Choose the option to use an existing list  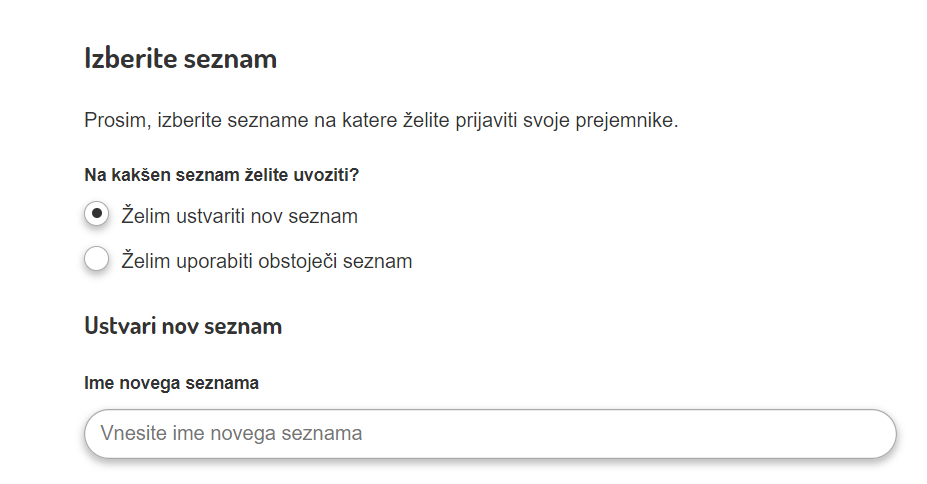coord(97,260)
